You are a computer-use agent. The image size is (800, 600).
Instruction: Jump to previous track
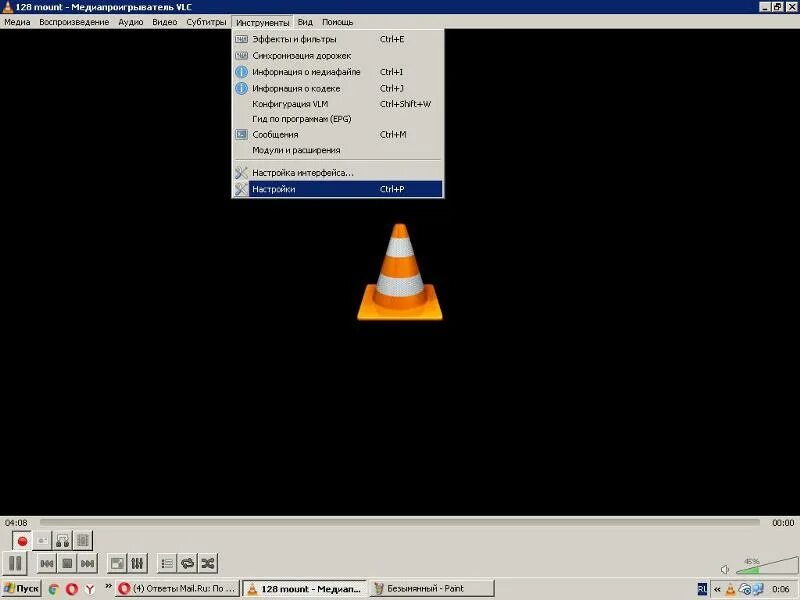[47, 564]
